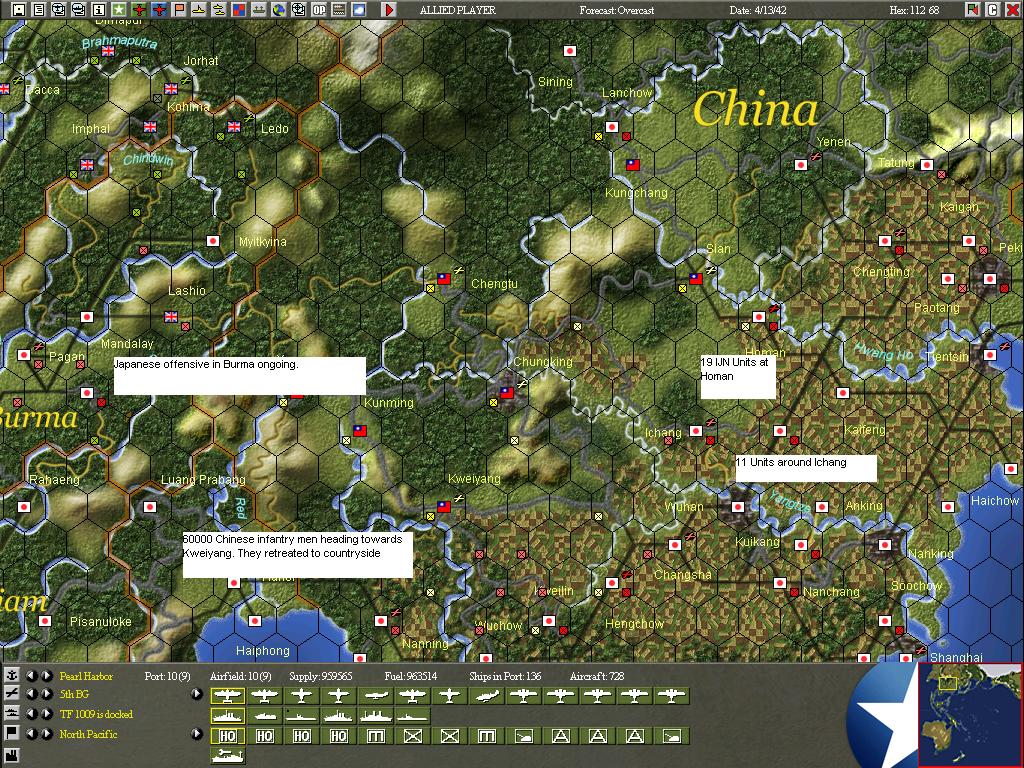Click the world minimap thumbnail
Screen dimensions: 1024x768
tap(969, 714)
